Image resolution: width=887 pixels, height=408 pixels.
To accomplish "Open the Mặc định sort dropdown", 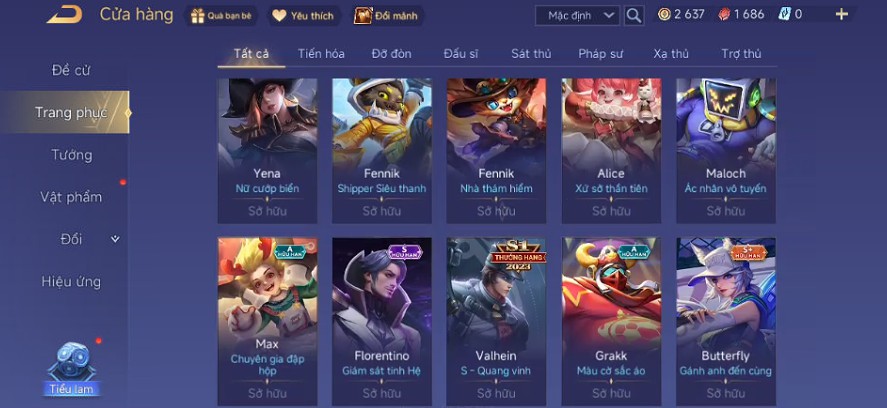I will point(578,15).
